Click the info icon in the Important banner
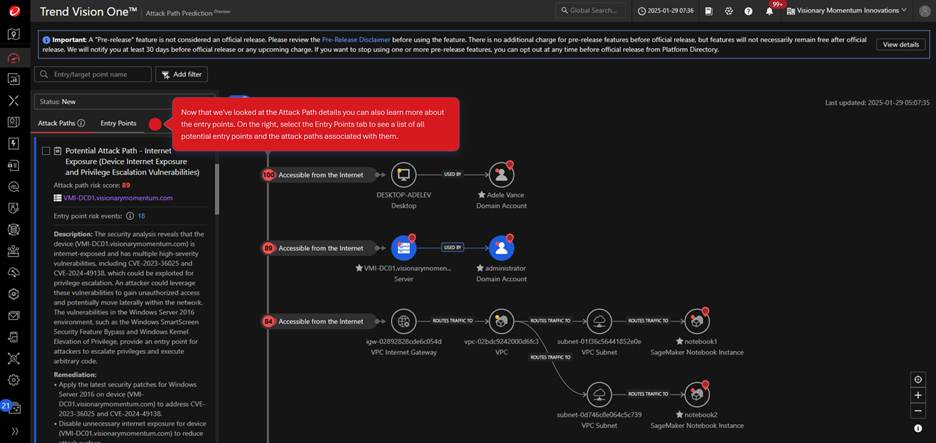936x443 pixels. point(46,39)
